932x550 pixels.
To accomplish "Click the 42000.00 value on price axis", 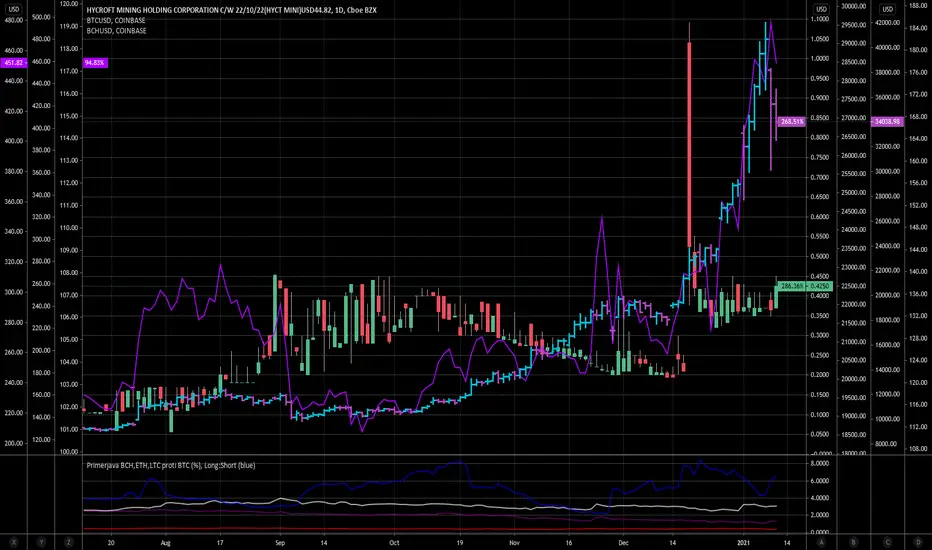I will click(888, 23).
